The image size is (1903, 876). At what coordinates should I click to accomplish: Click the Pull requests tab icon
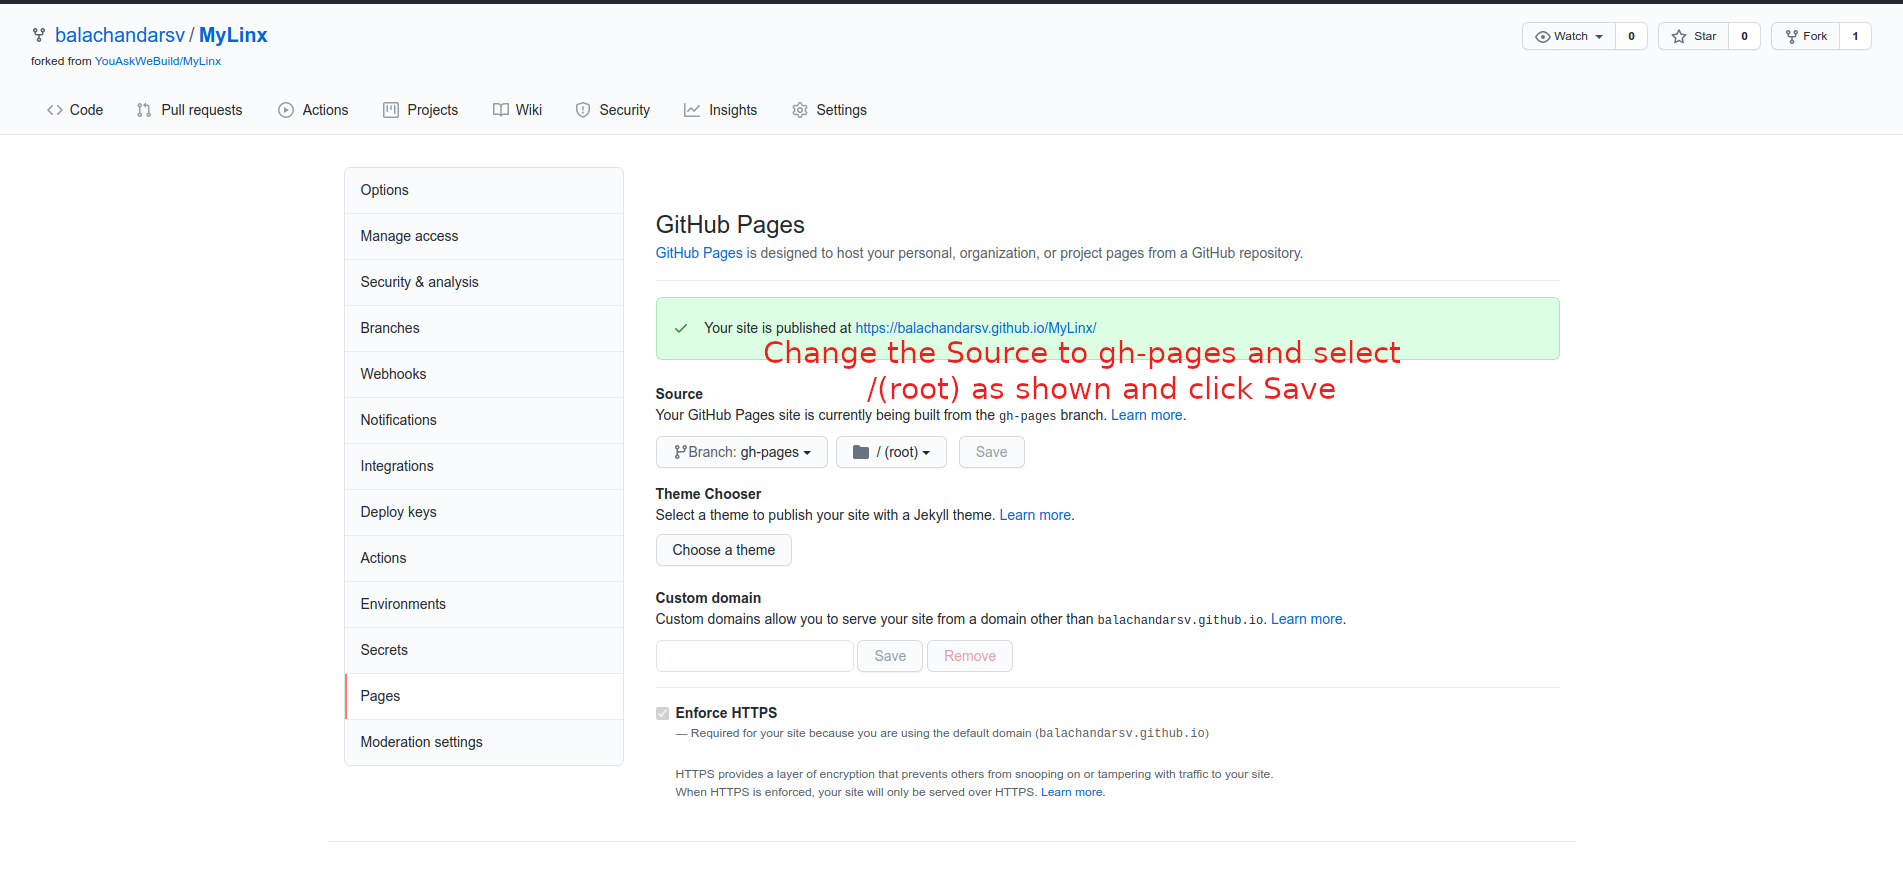(144, 110)
